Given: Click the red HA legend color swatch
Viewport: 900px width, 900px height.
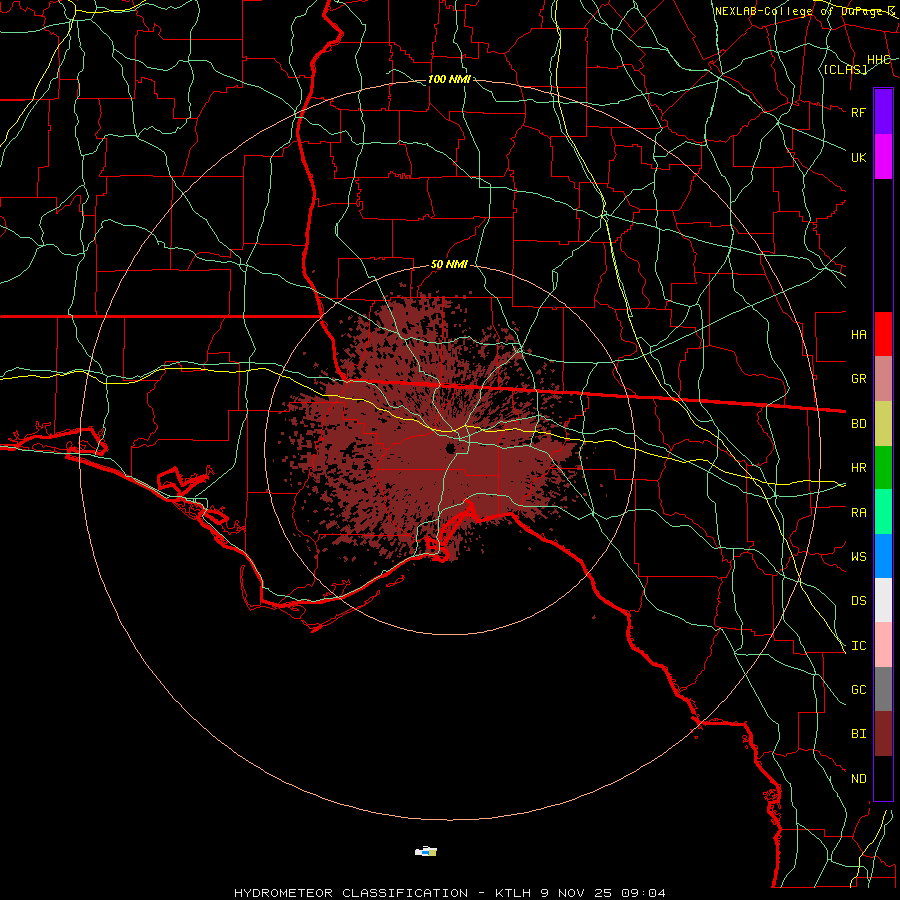Looking at the screenshot, I should 883,334.
